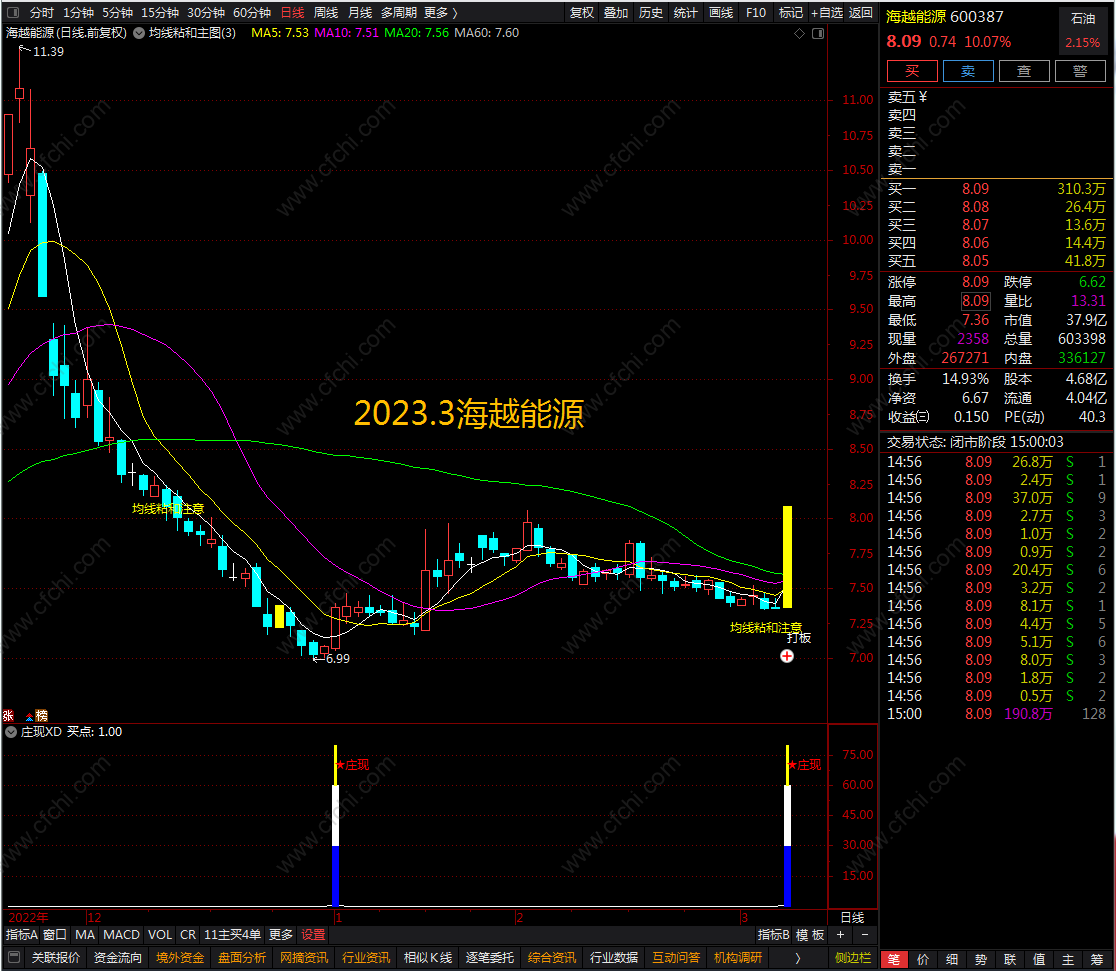Click the 复权 adjustment button
1116x971 pixels.
(x=581, y=13)
